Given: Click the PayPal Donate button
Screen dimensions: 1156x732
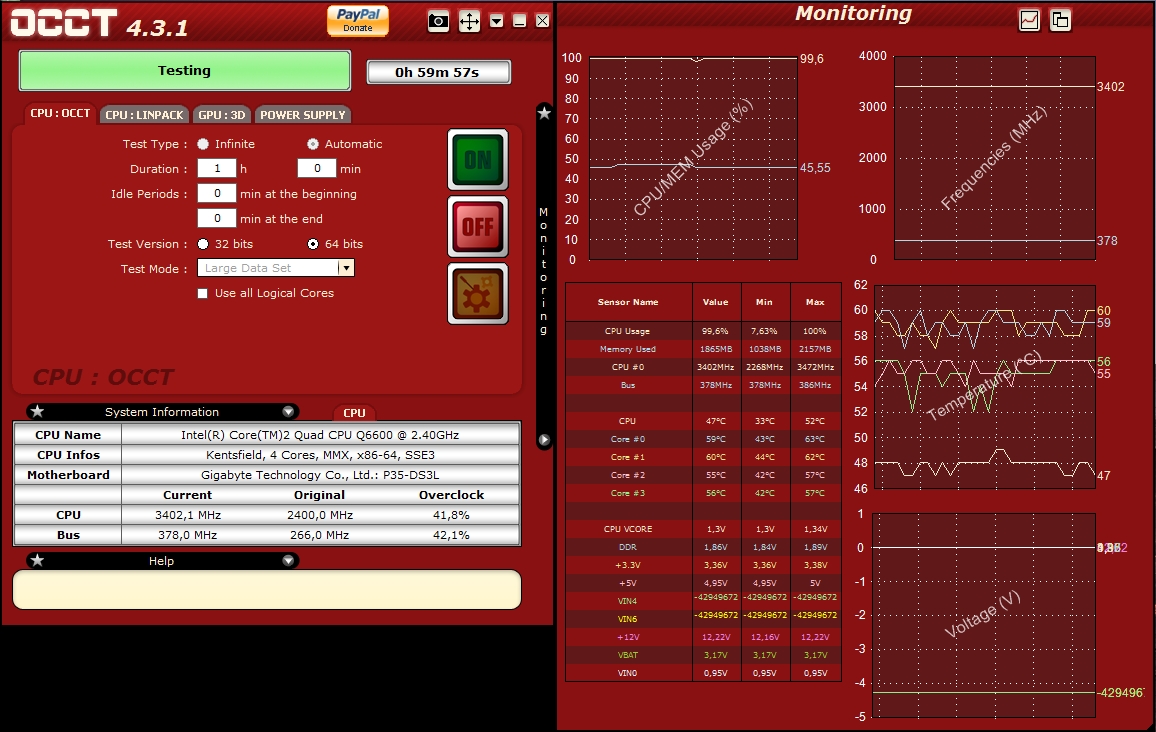Looking at the screenshot, I should tap(357, 20).
